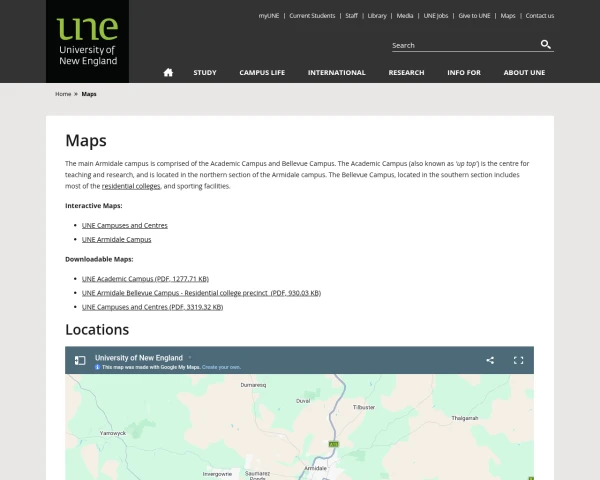The height and width of the screenshot is (480, 600).
Task: Click the Create your own link
Action: click(x=221, y=367)
